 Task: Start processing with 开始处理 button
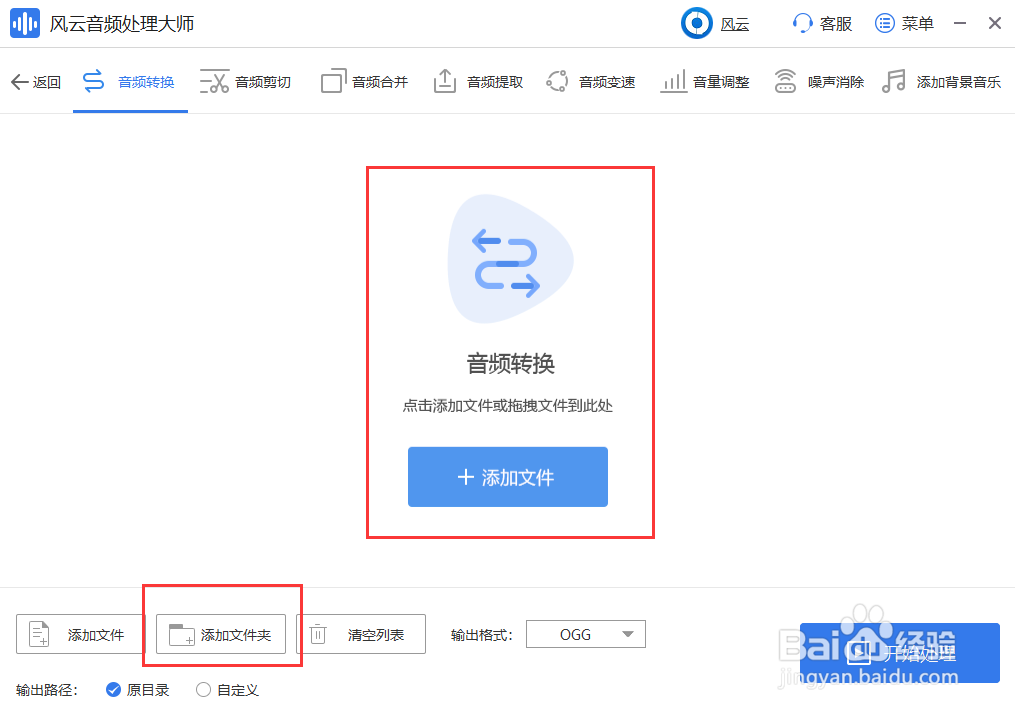point(900,652)
